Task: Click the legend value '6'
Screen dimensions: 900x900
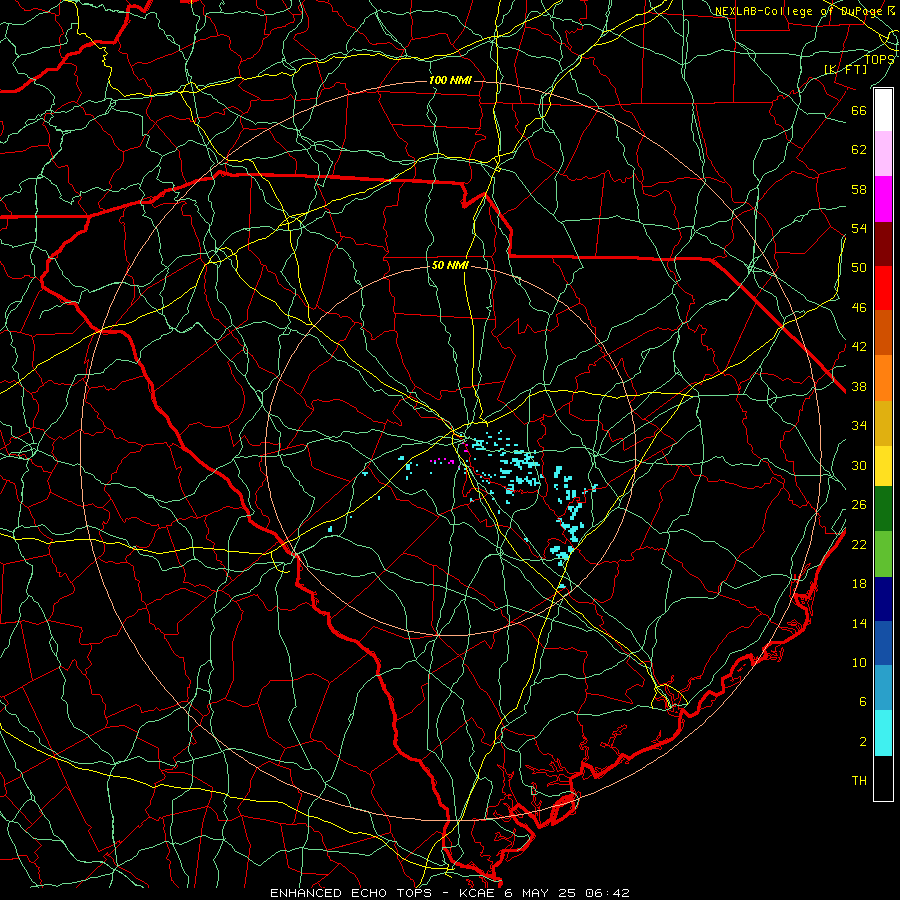Action: click(x=863, y=701)
